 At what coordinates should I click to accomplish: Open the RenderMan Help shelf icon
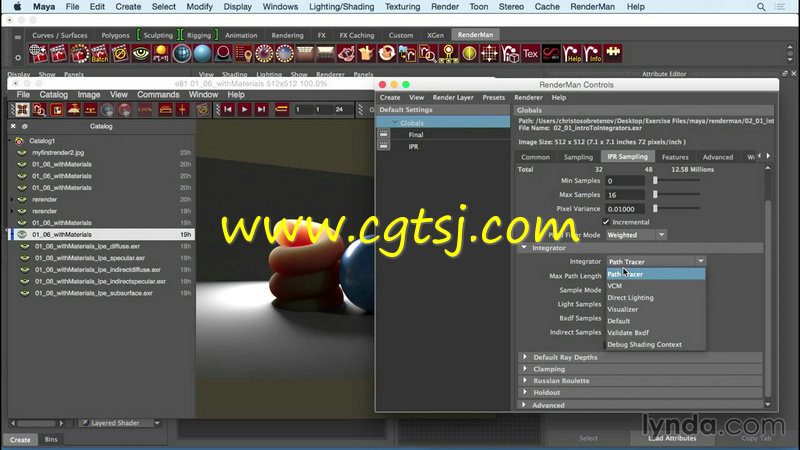click(572, 54)
